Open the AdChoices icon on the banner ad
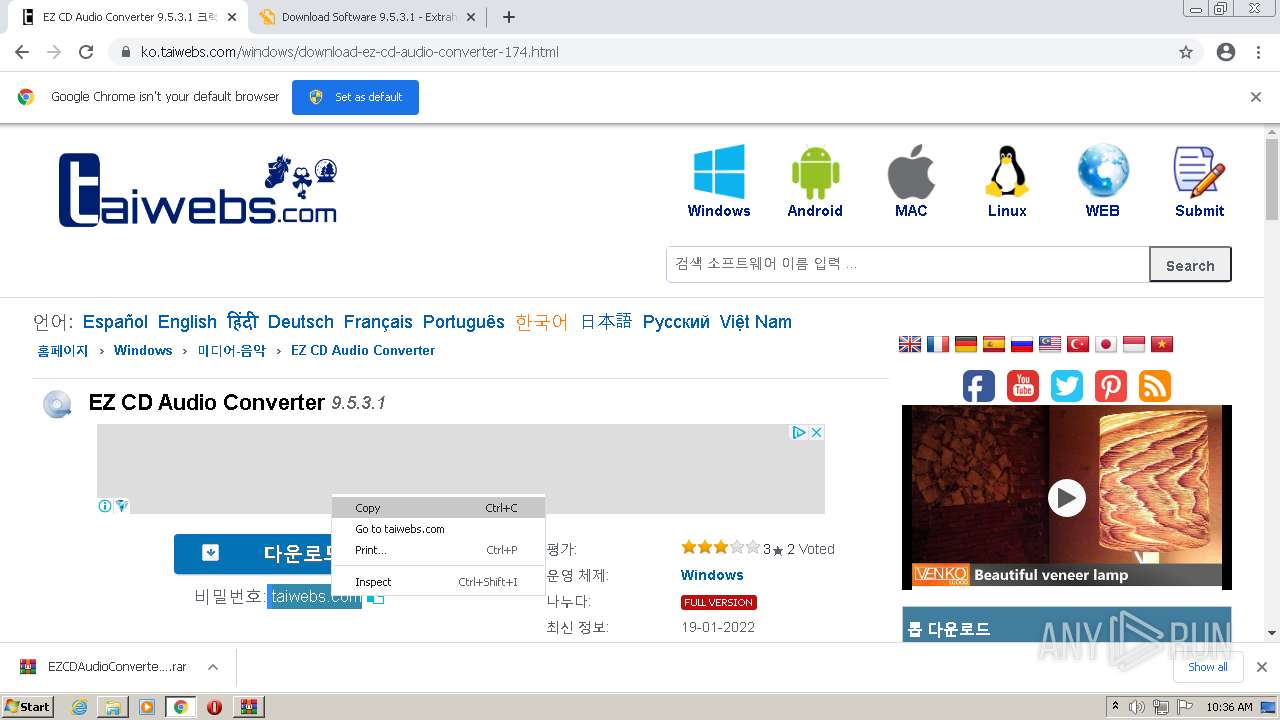Viewport: 1280px width, 720px height. 799,432
